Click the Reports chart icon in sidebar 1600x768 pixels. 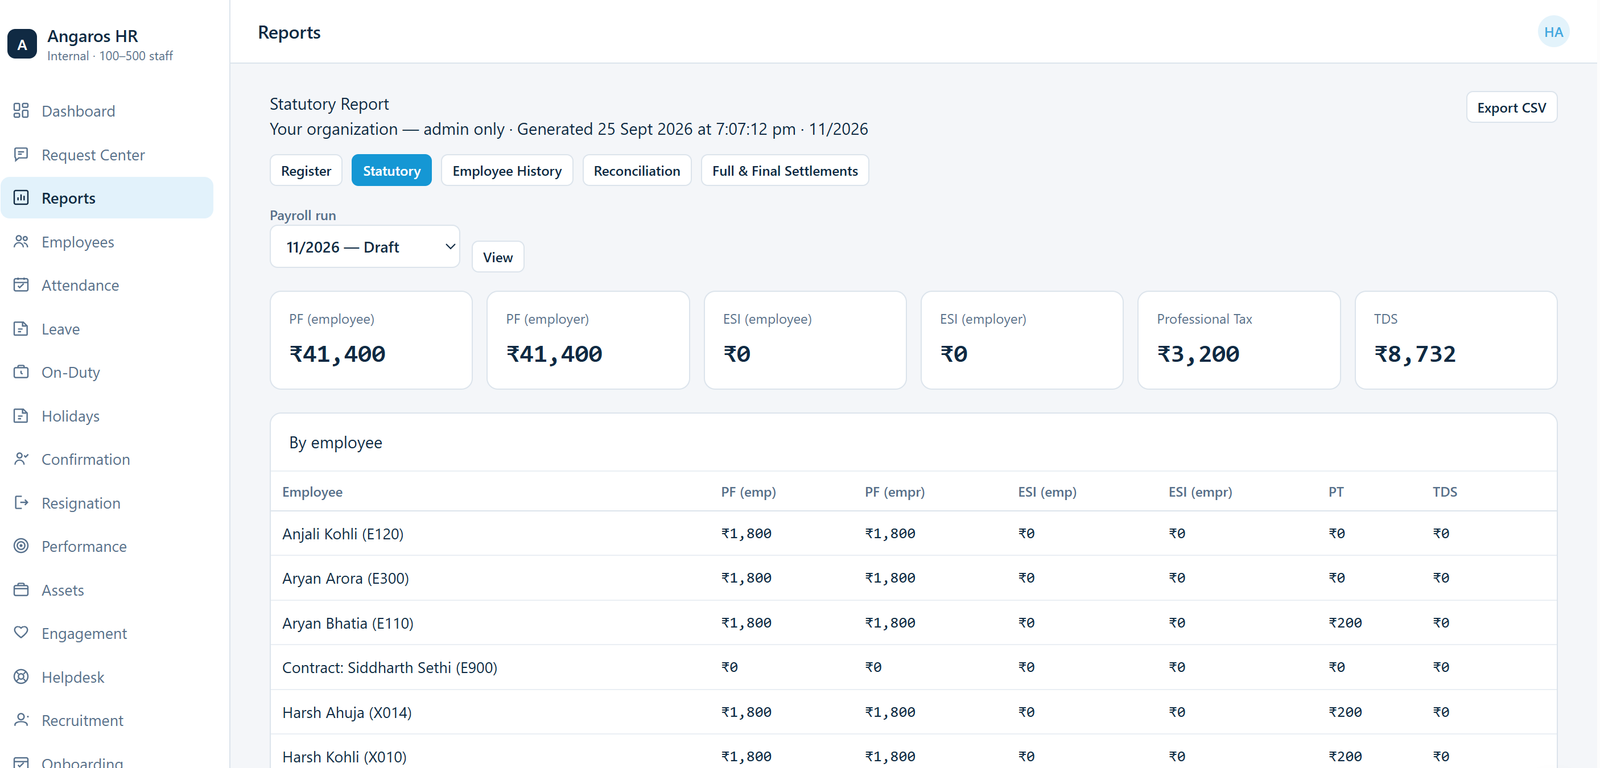pyautogui.click(x=21, y=198)
